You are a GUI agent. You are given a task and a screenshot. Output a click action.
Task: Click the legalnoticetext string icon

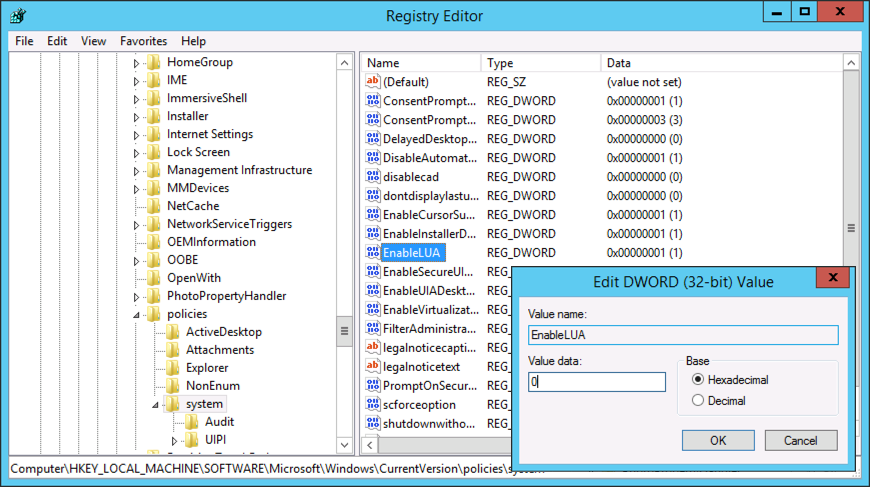373,366
